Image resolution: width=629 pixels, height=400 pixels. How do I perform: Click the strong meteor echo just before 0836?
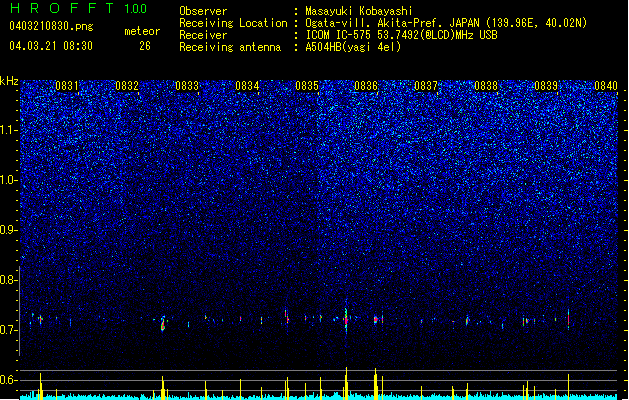pyautogui.click(x=346, y=320)
